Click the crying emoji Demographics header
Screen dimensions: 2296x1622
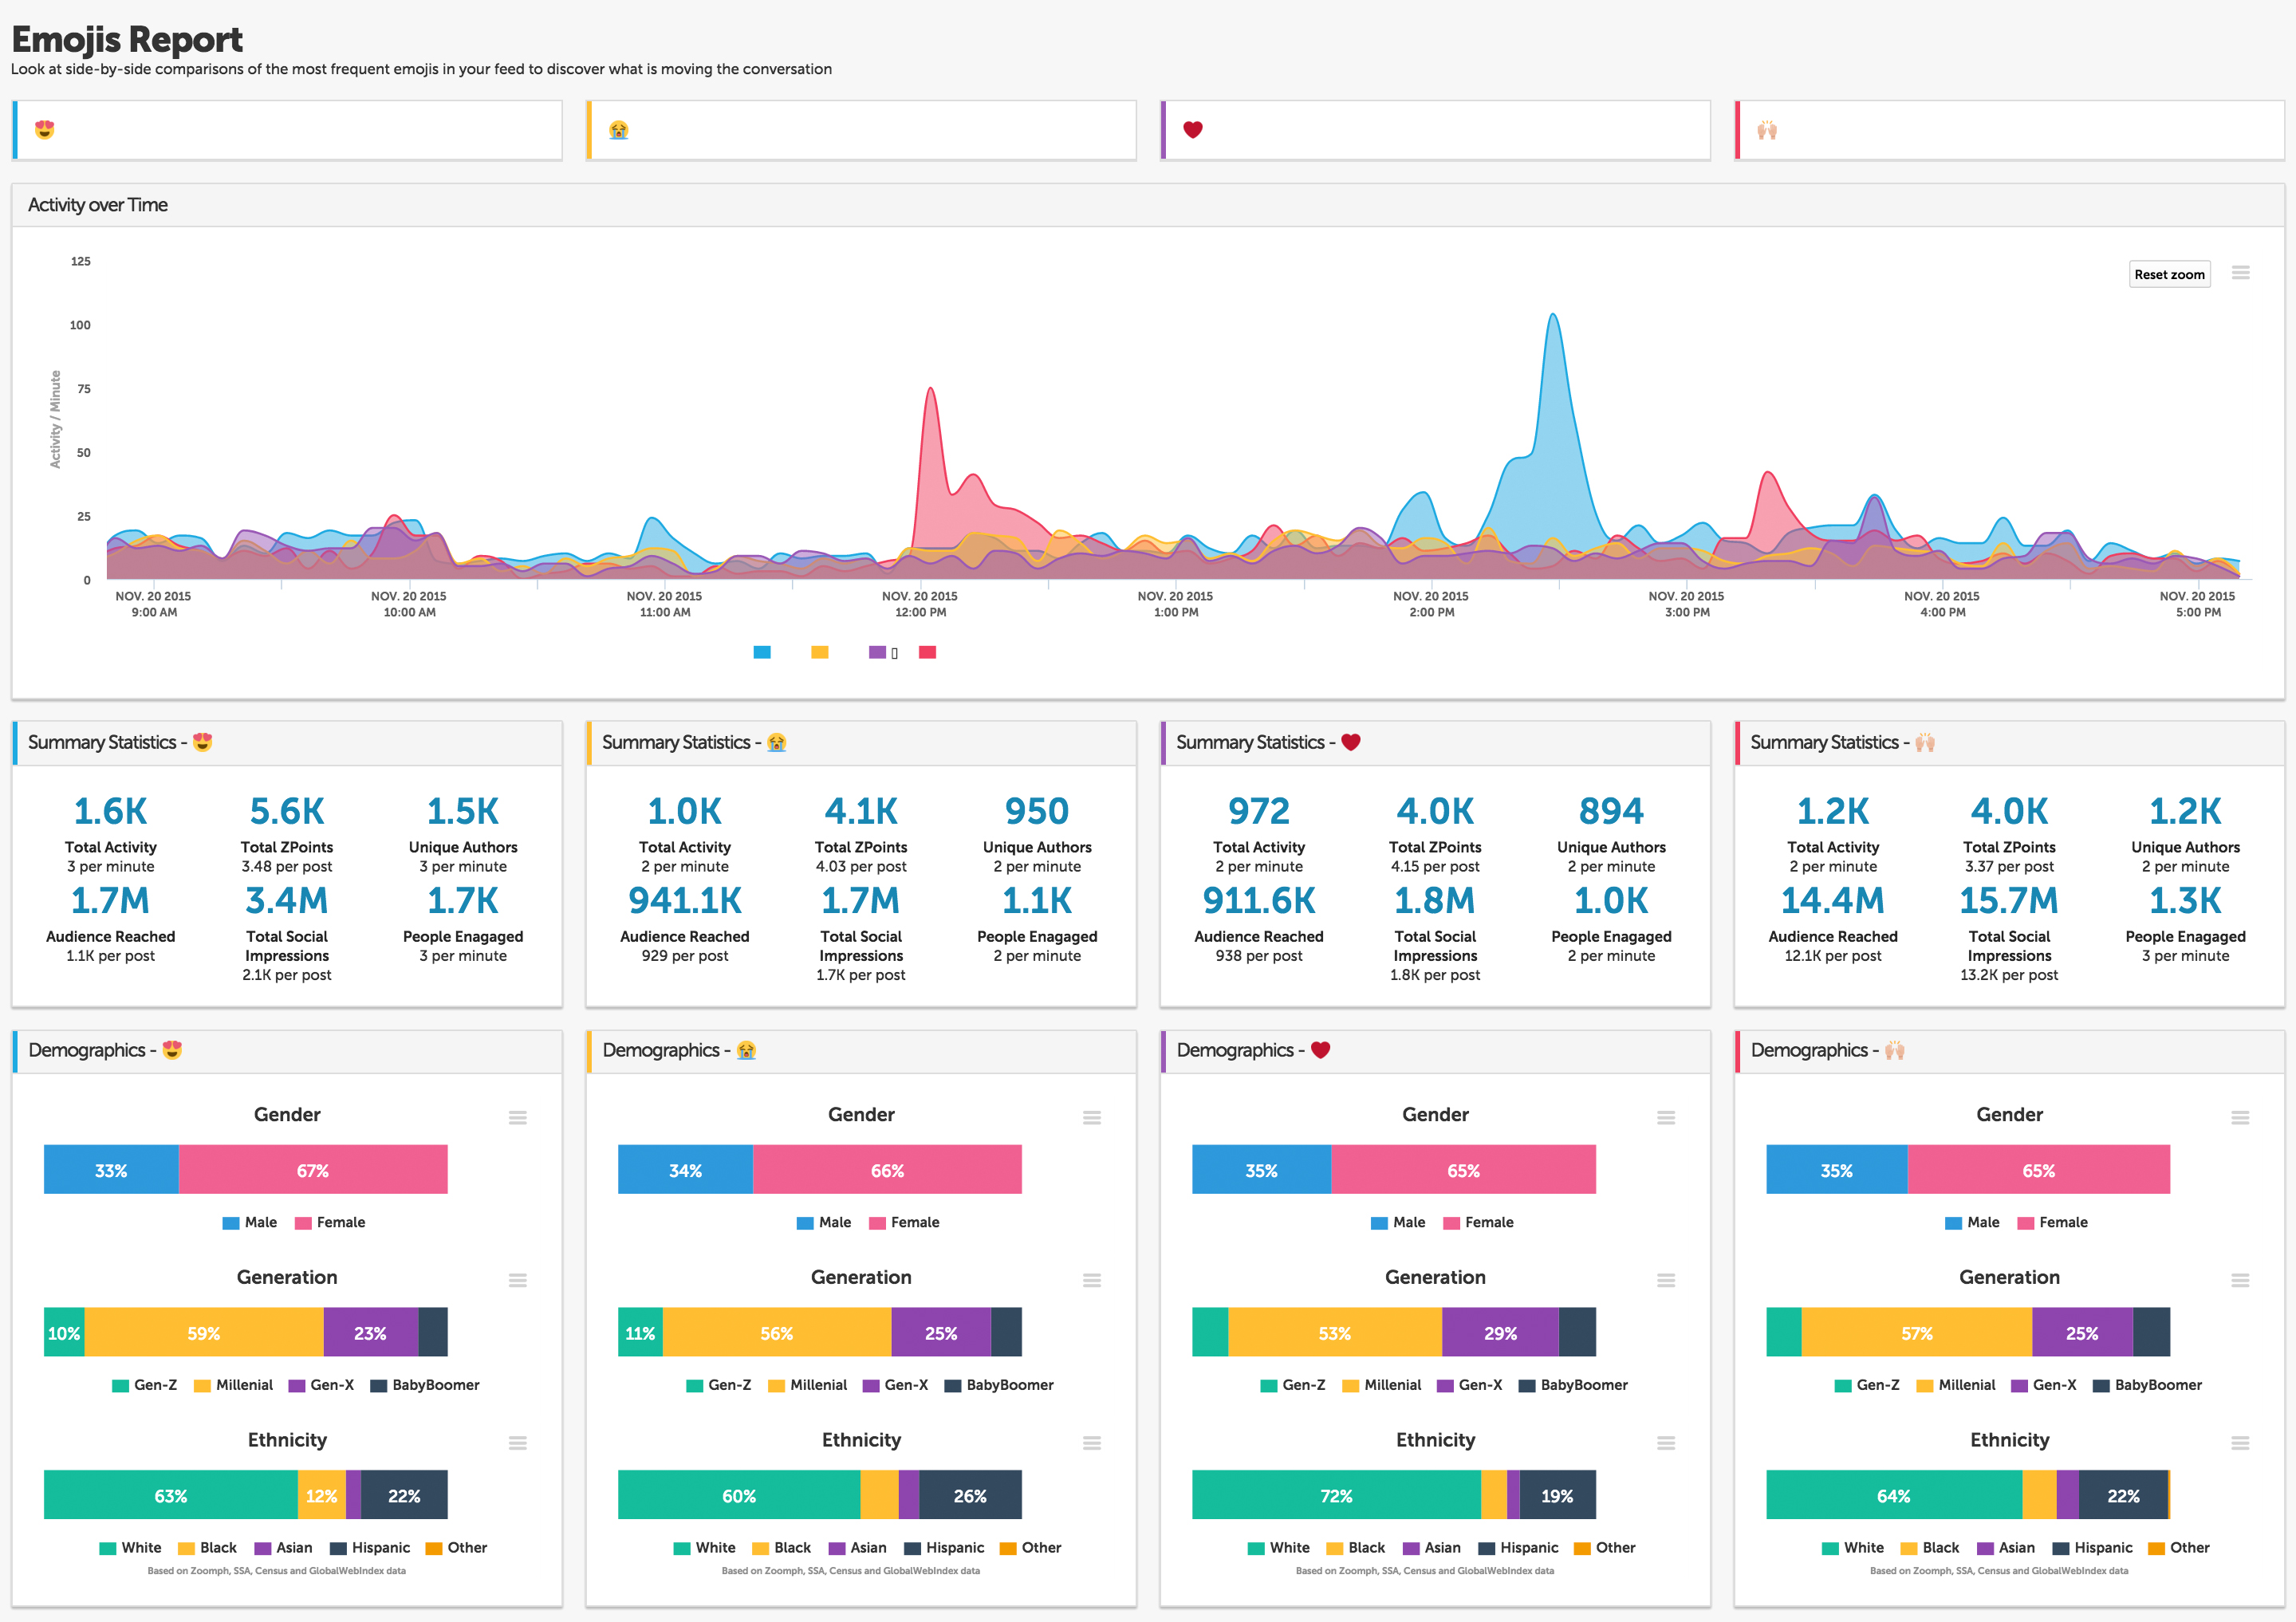click(x=861, y=1051)
